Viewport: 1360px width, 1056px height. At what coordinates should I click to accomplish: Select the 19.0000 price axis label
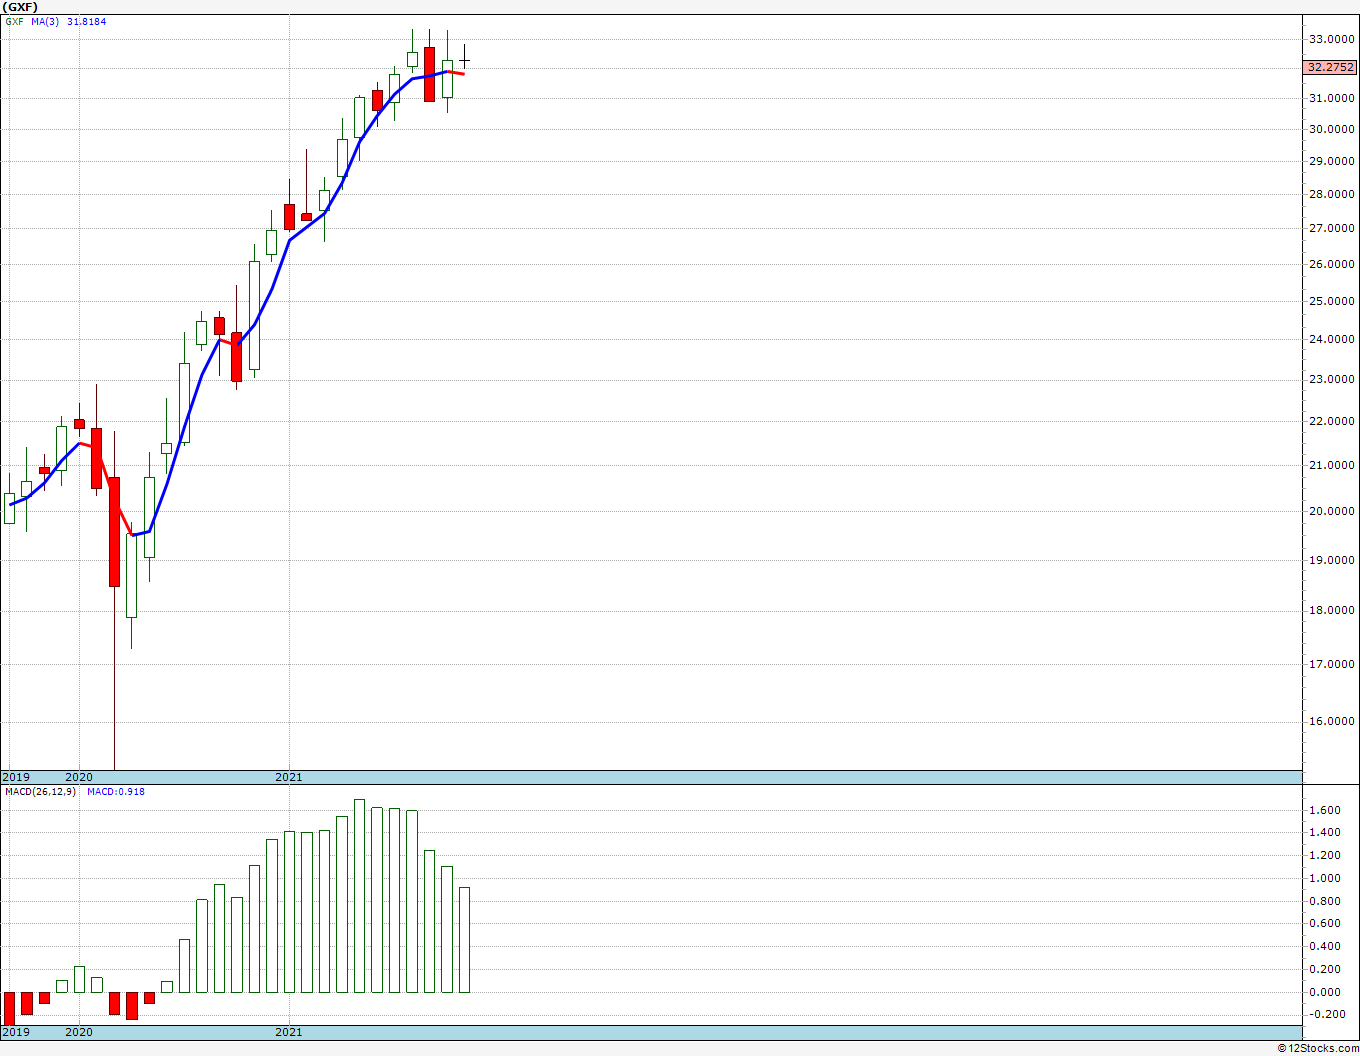[1333, 560]
